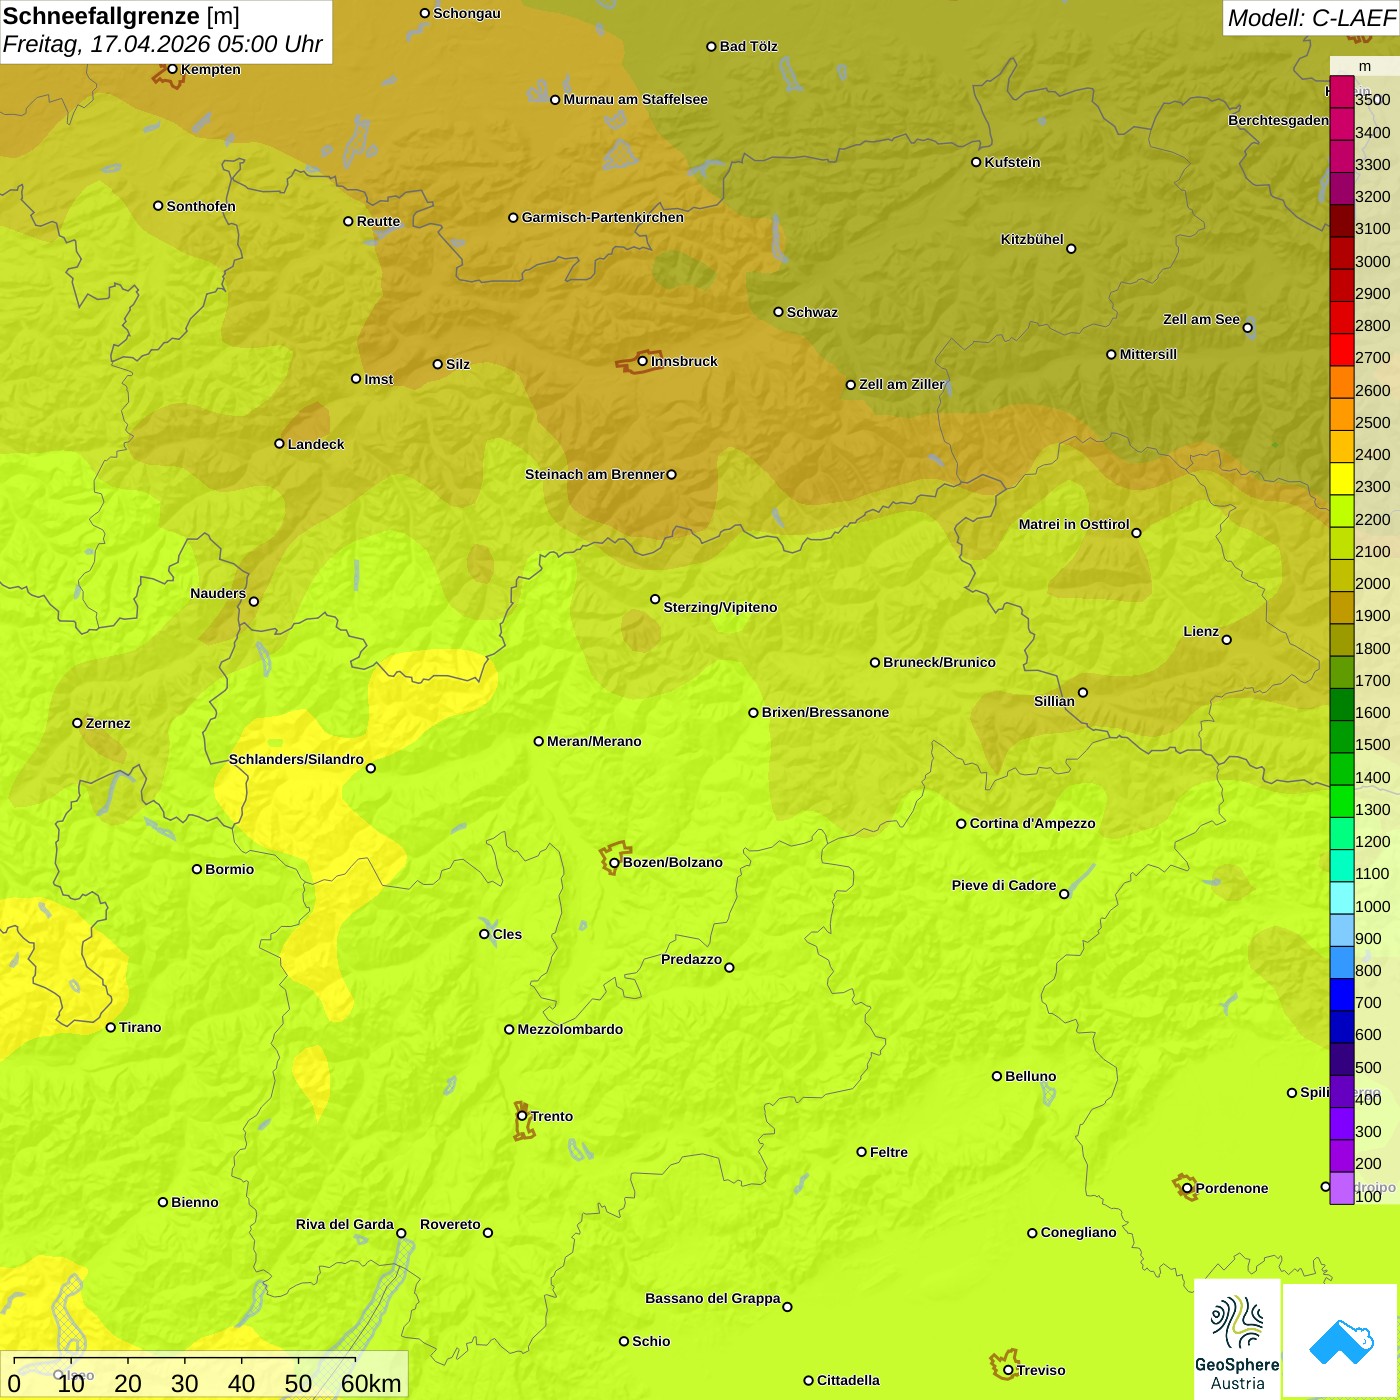This screenshot has width=1400, height=1400.
Task: Click the legend value "2000"
Action: click(1373, 583)
